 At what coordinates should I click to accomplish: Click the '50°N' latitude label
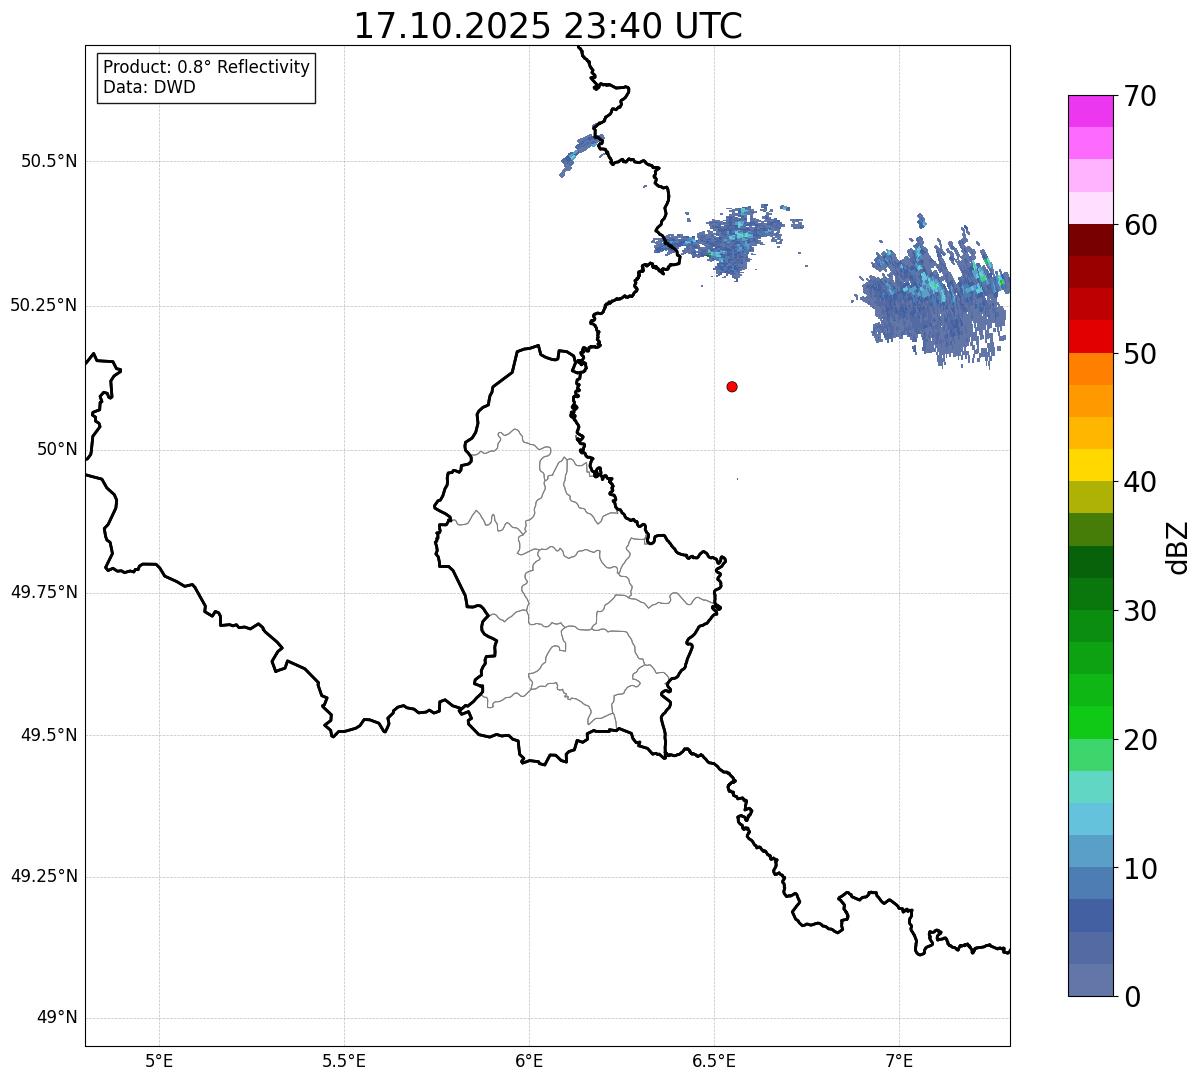click(x=57, y=449)
